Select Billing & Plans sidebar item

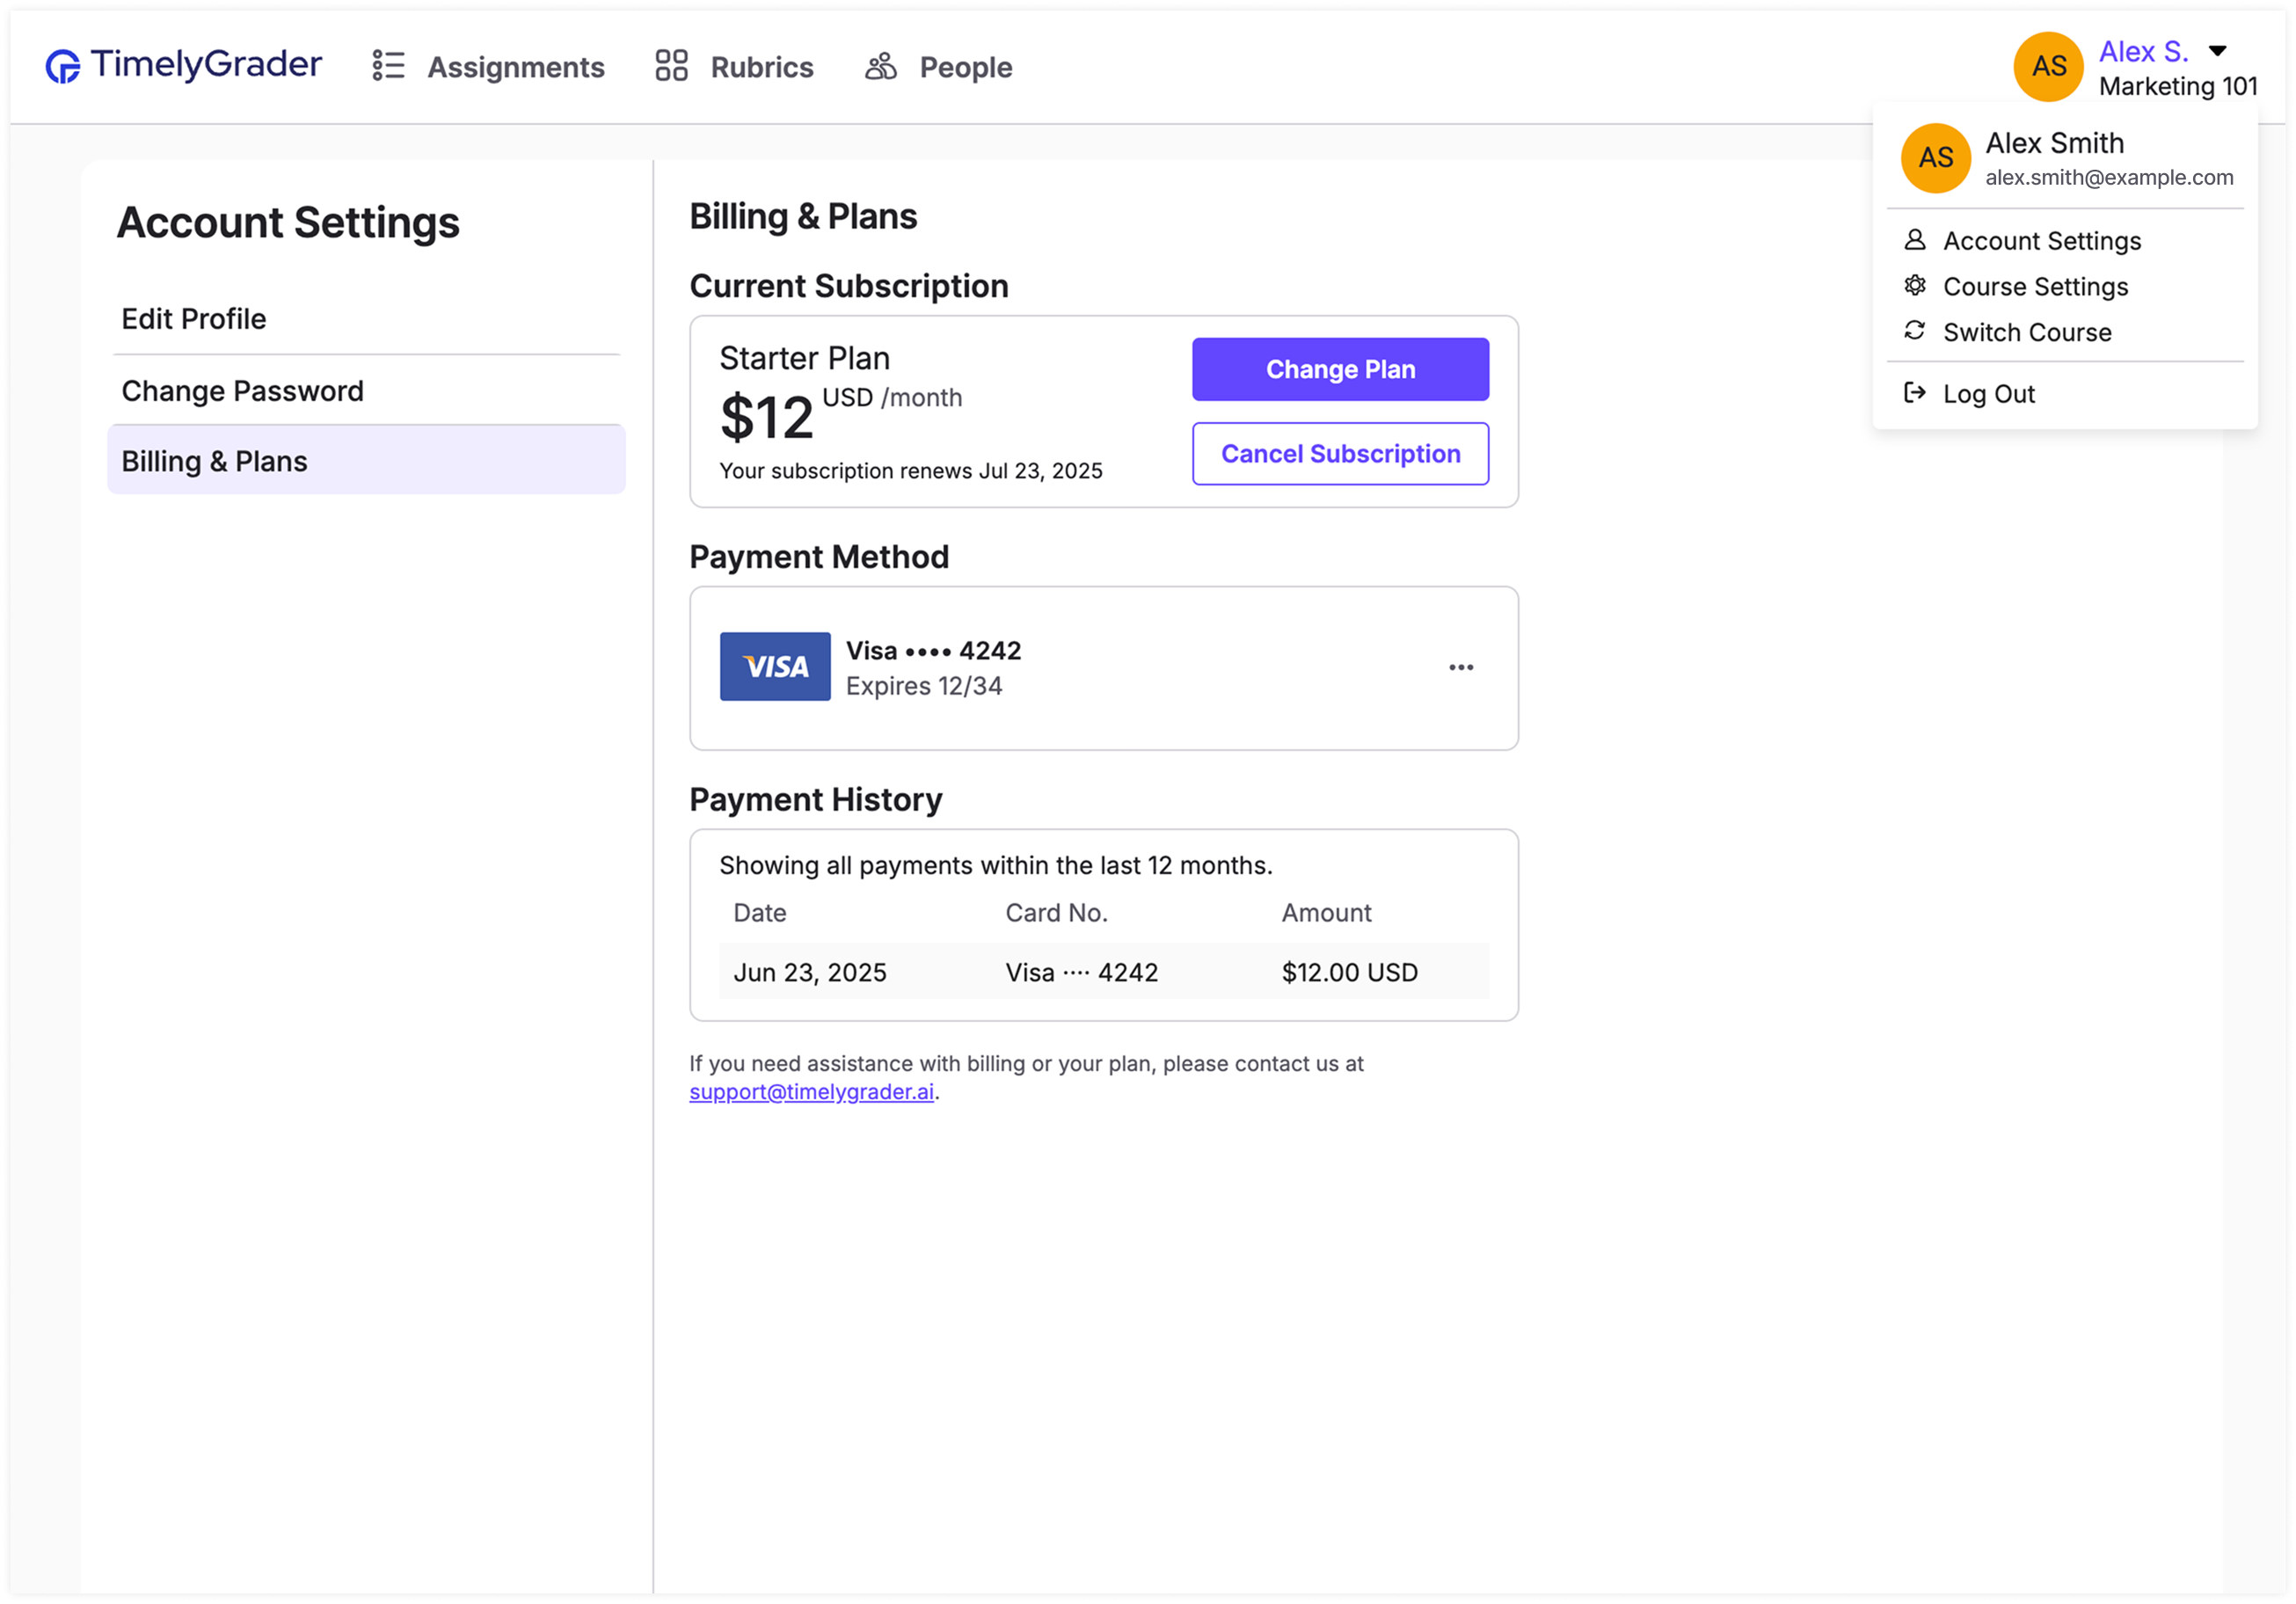pos(365,461)
